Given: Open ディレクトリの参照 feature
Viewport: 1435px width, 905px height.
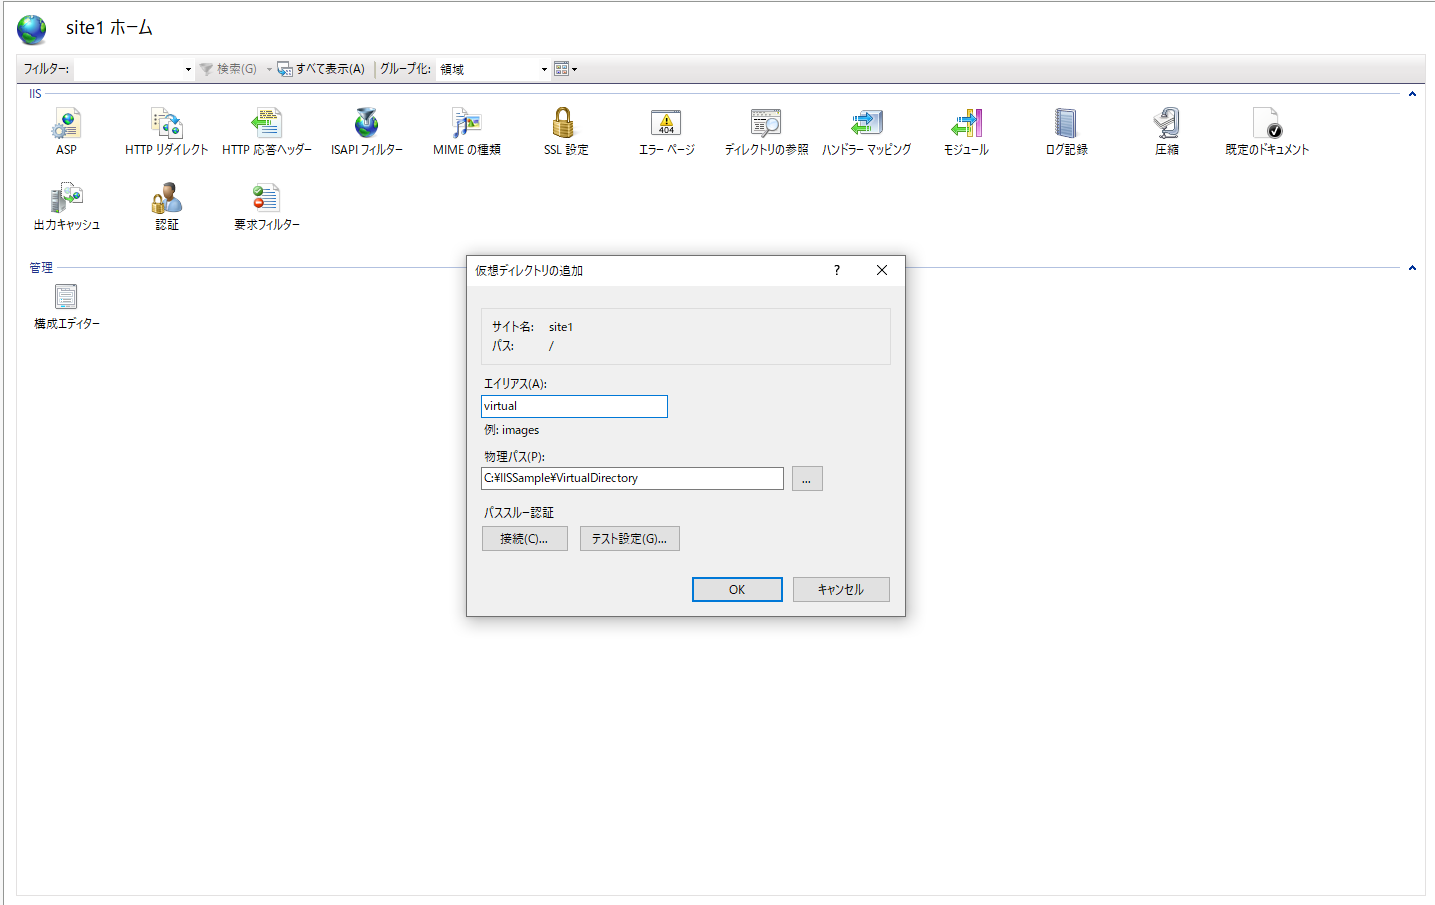Looking at the screenshot, I should (x=766, y=132).
